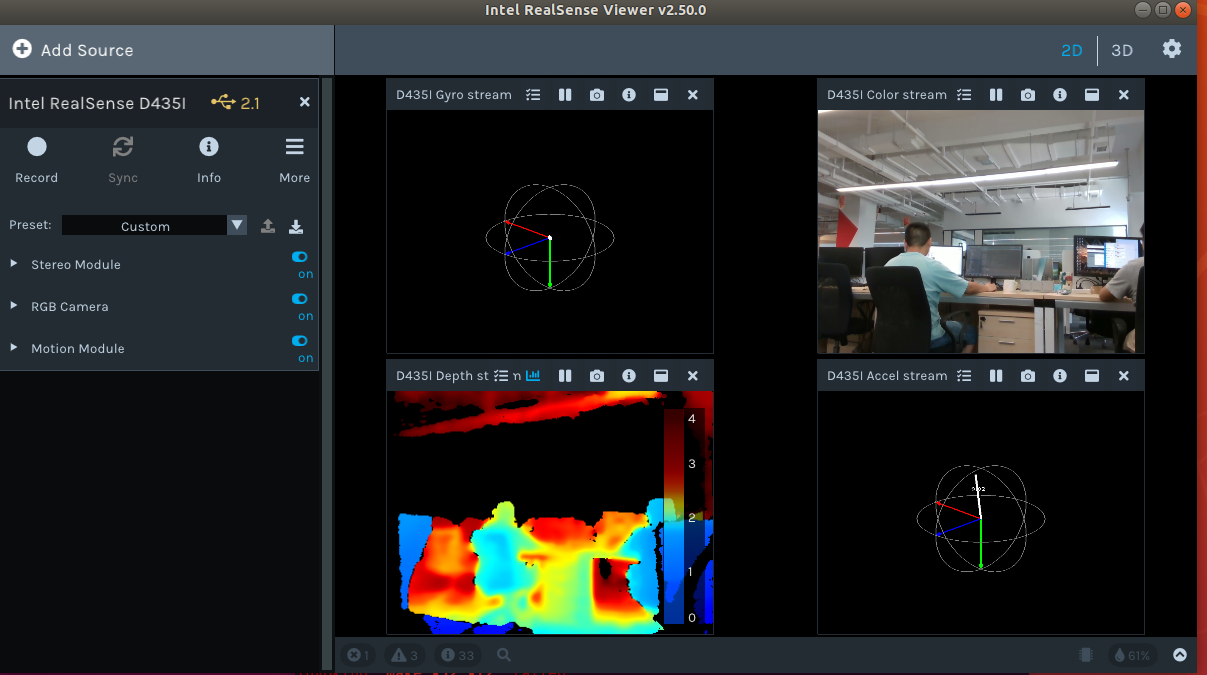Show Accel stream info
The image size is (1207, 675).
pyautogui.click(x=1060, y=376)
